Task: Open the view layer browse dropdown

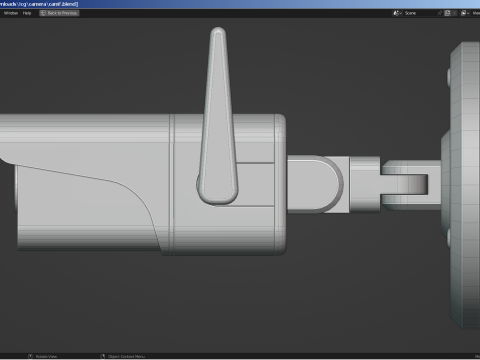Action: (x=465, y=13)
